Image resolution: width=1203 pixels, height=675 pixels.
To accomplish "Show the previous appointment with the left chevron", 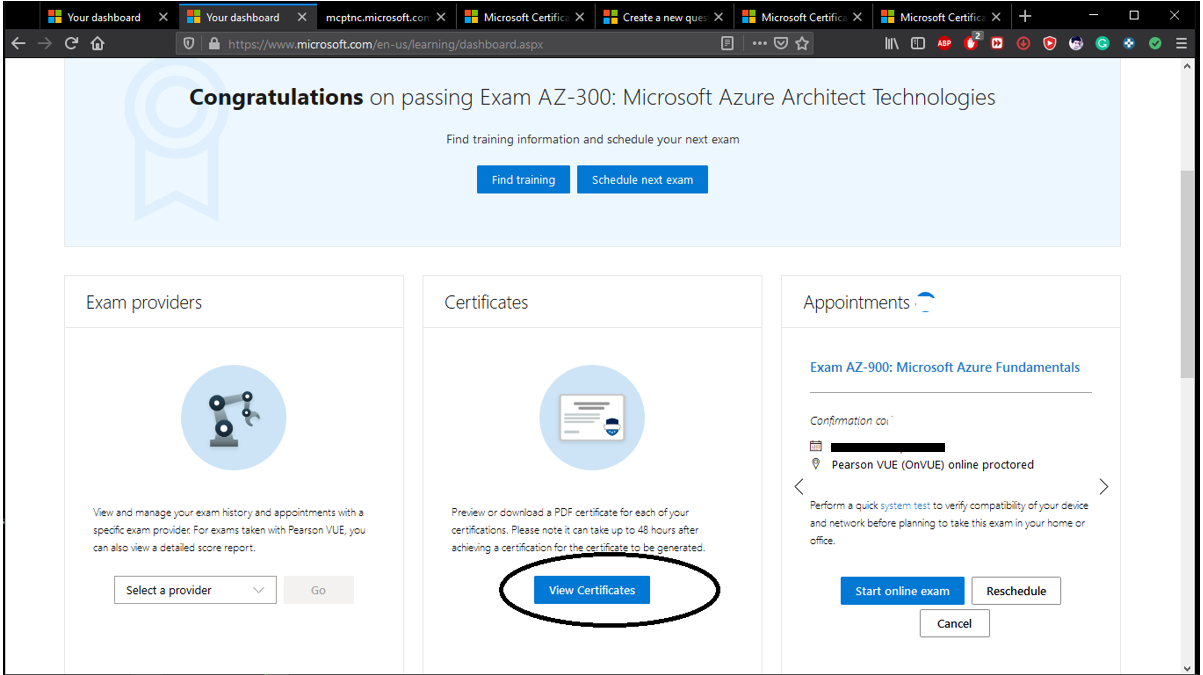I will point(799,487).
